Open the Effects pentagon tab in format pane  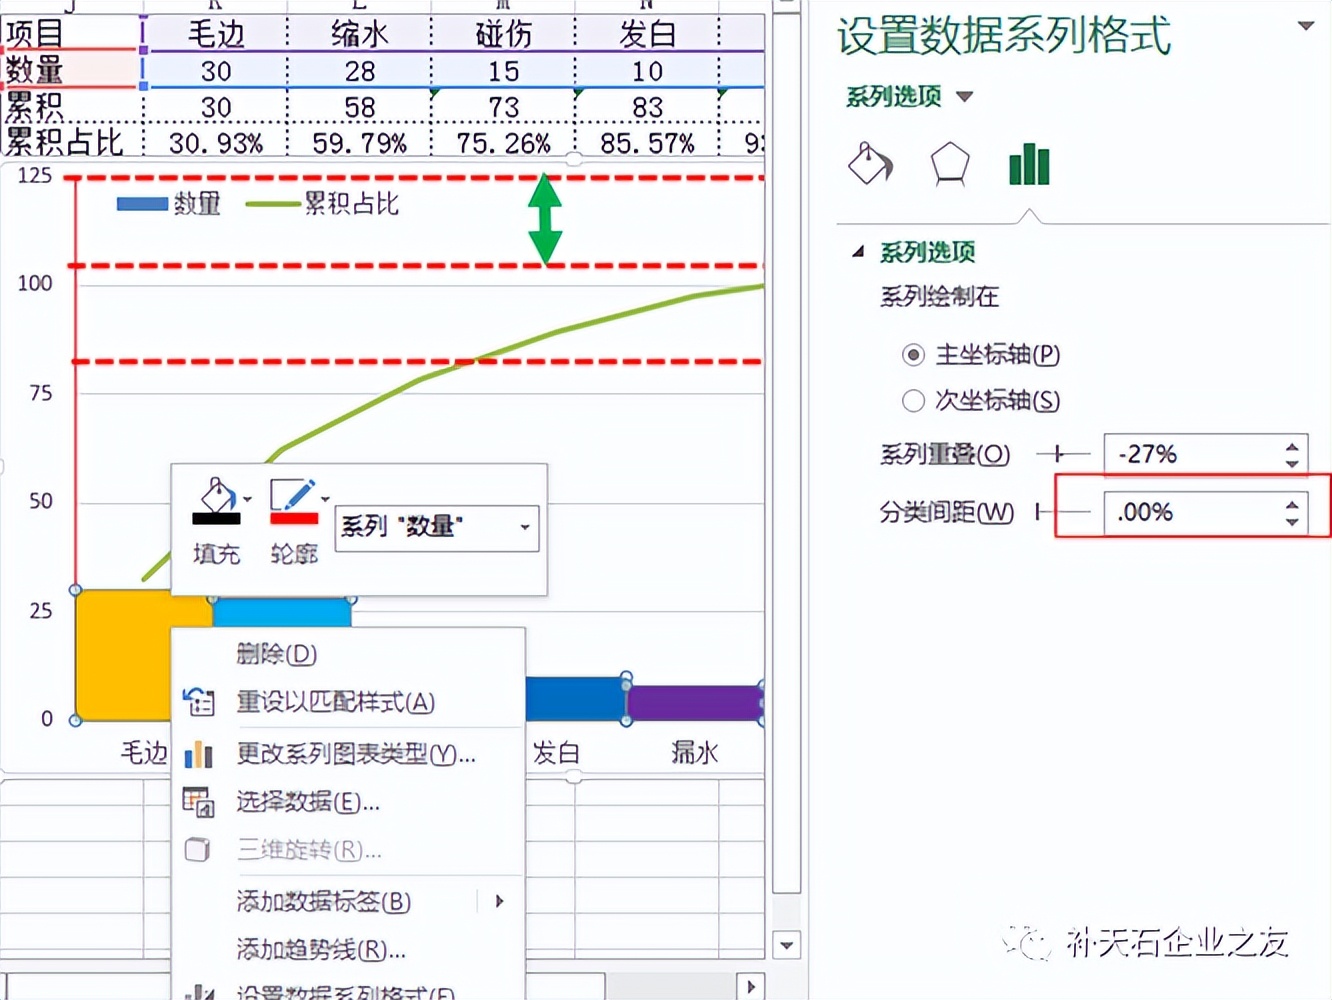point(948,165)
